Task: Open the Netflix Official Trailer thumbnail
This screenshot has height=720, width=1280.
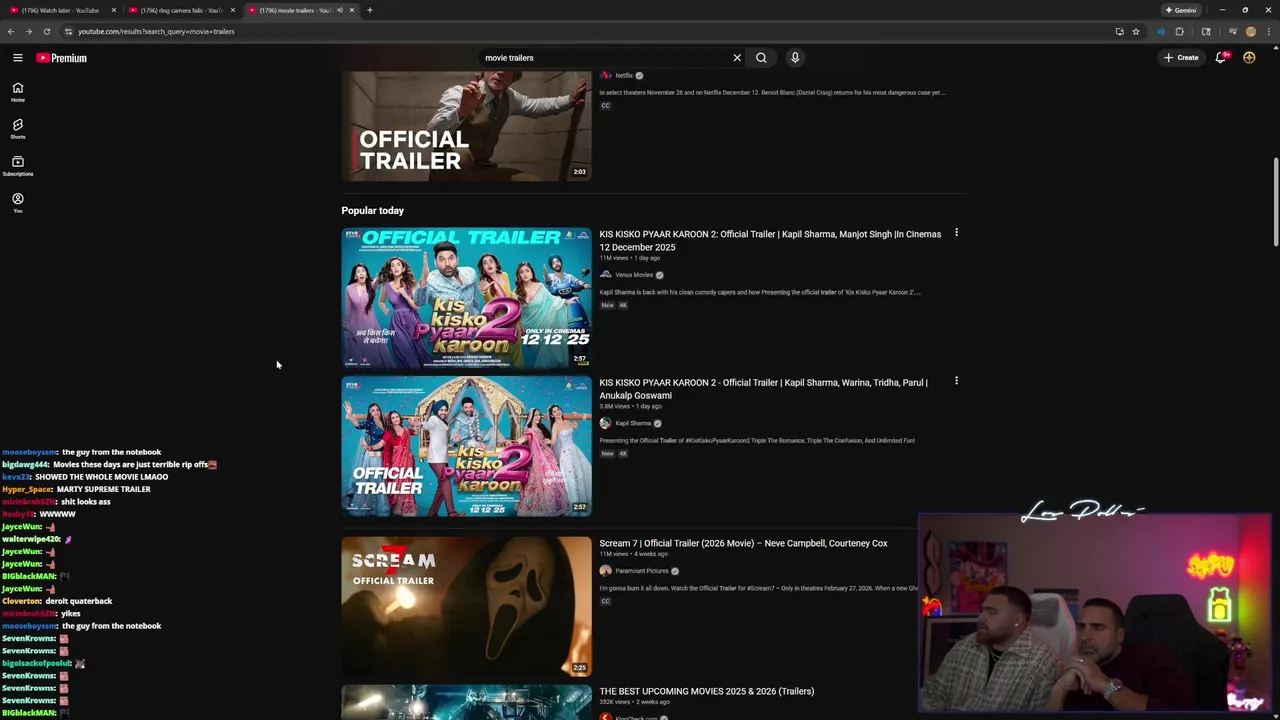Action: coord(466,125)
